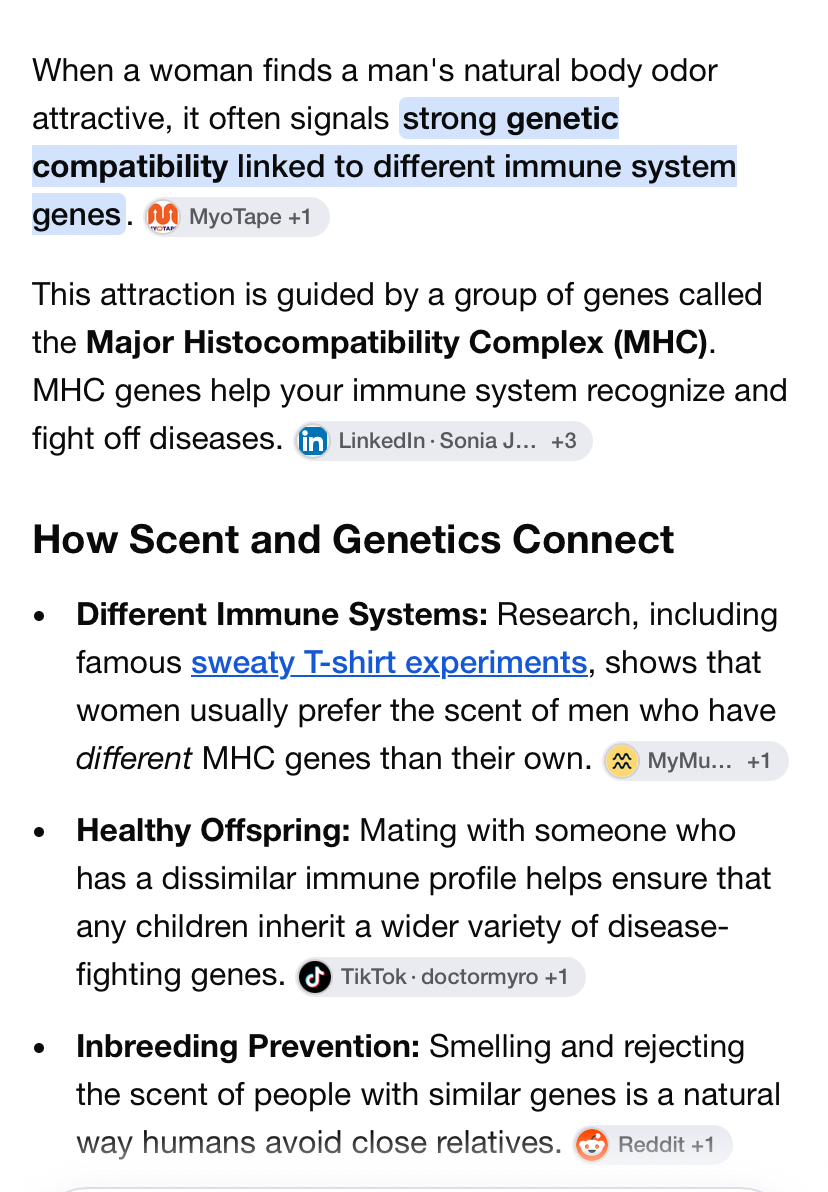Tap the italic word different
The image size is (828, 1192).
point(135,759)
